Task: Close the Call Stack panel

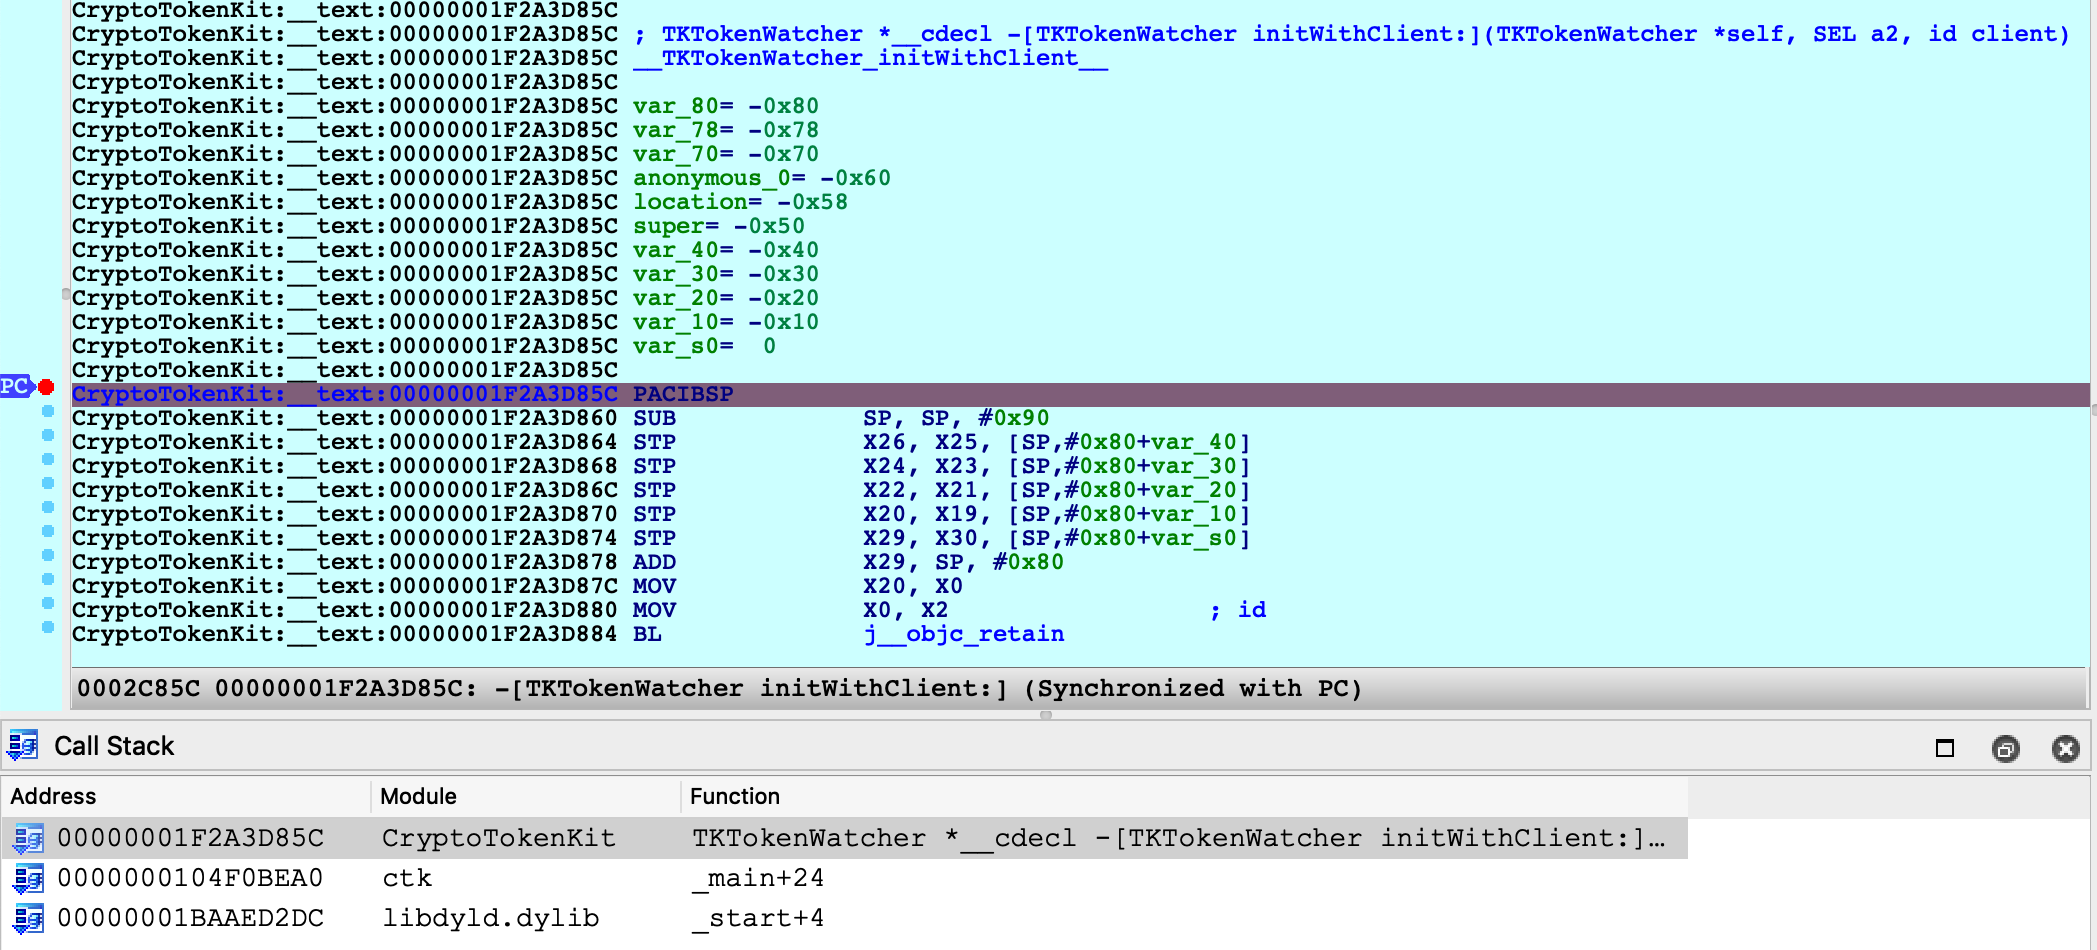Action: (x=2065, y=748)
